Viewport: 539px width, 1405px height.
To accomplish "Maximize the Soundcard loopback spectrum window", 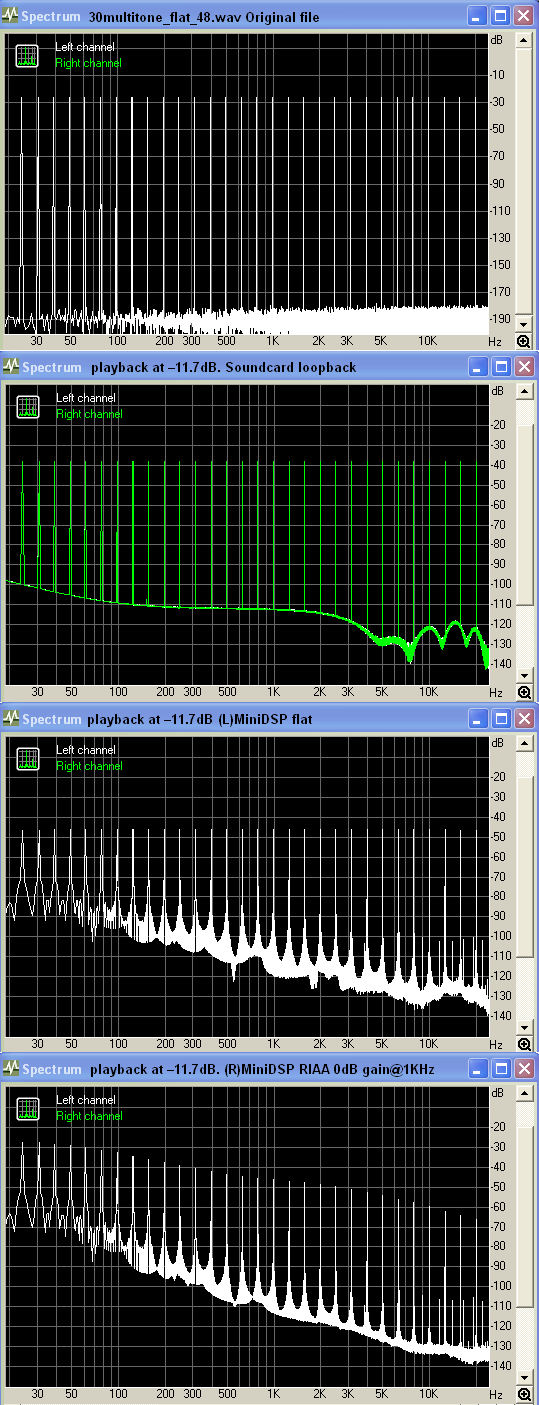I will click(x=501, y=367).
